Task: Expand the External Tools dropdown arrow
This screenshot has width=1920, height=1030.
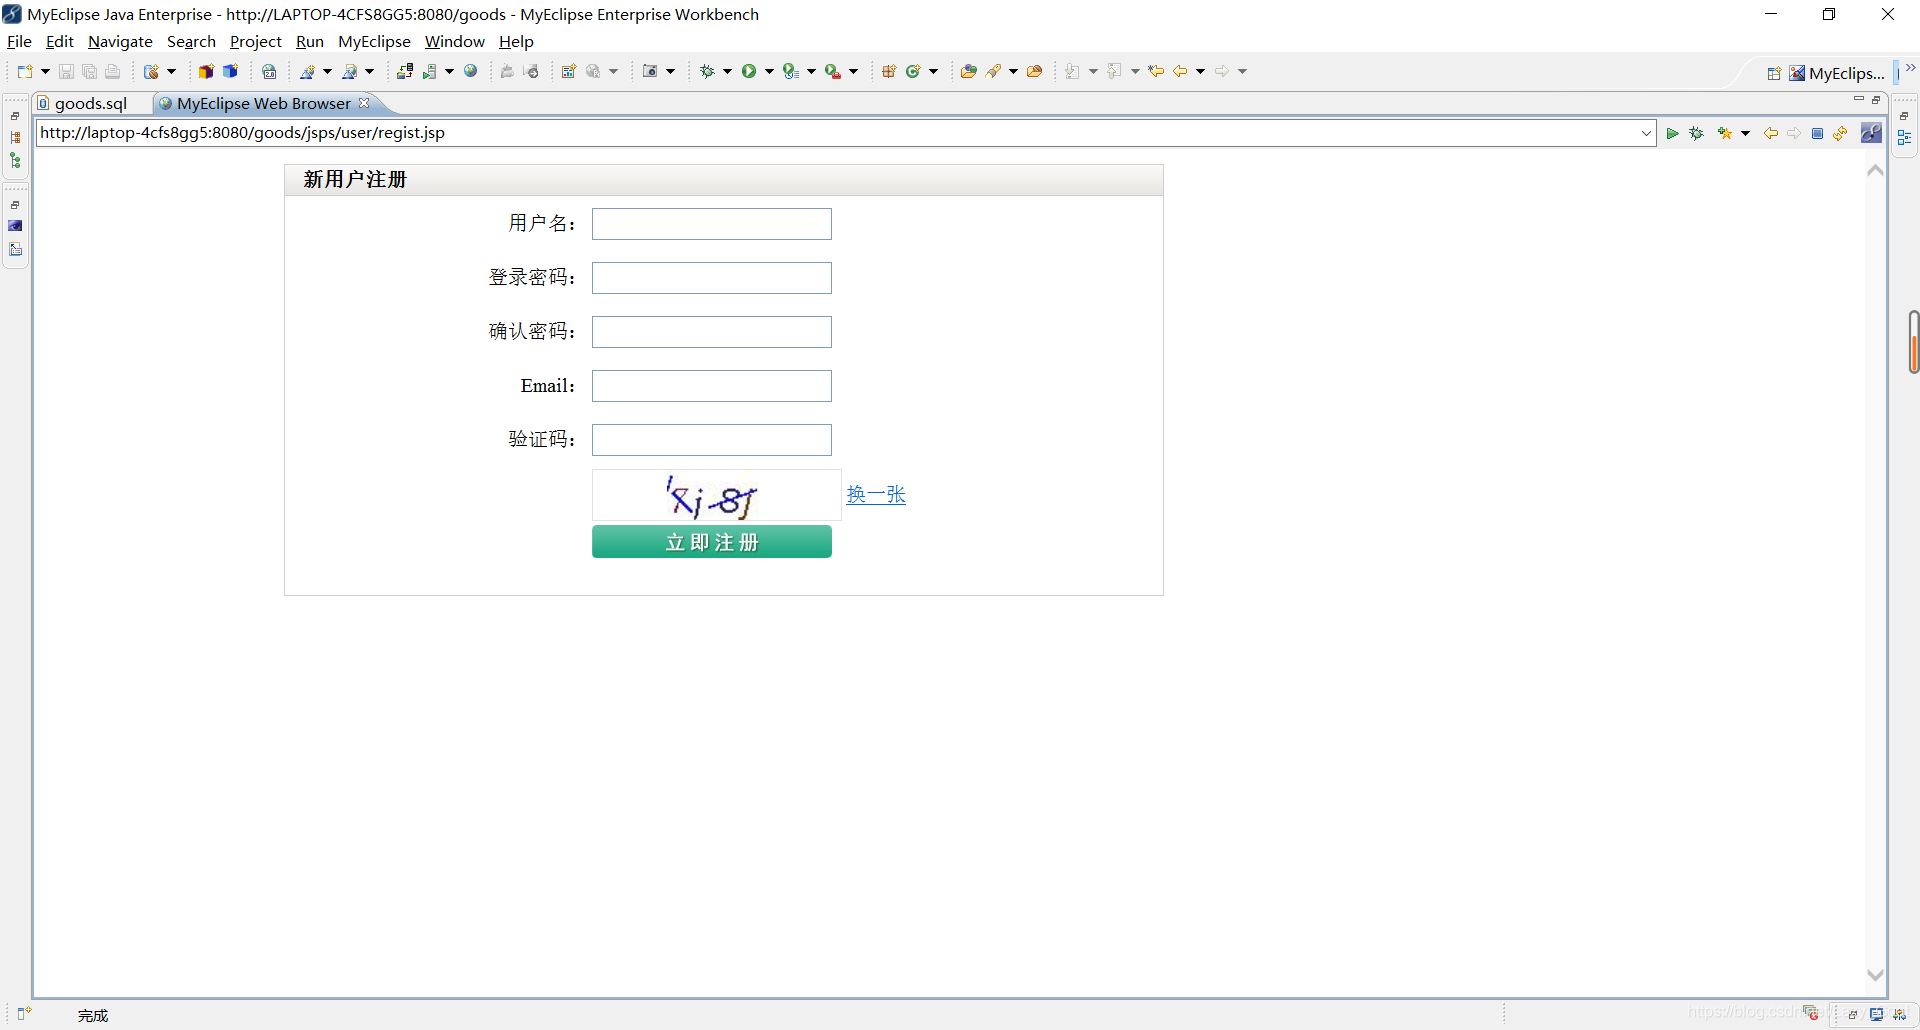Action: click(x=853, y=71)
